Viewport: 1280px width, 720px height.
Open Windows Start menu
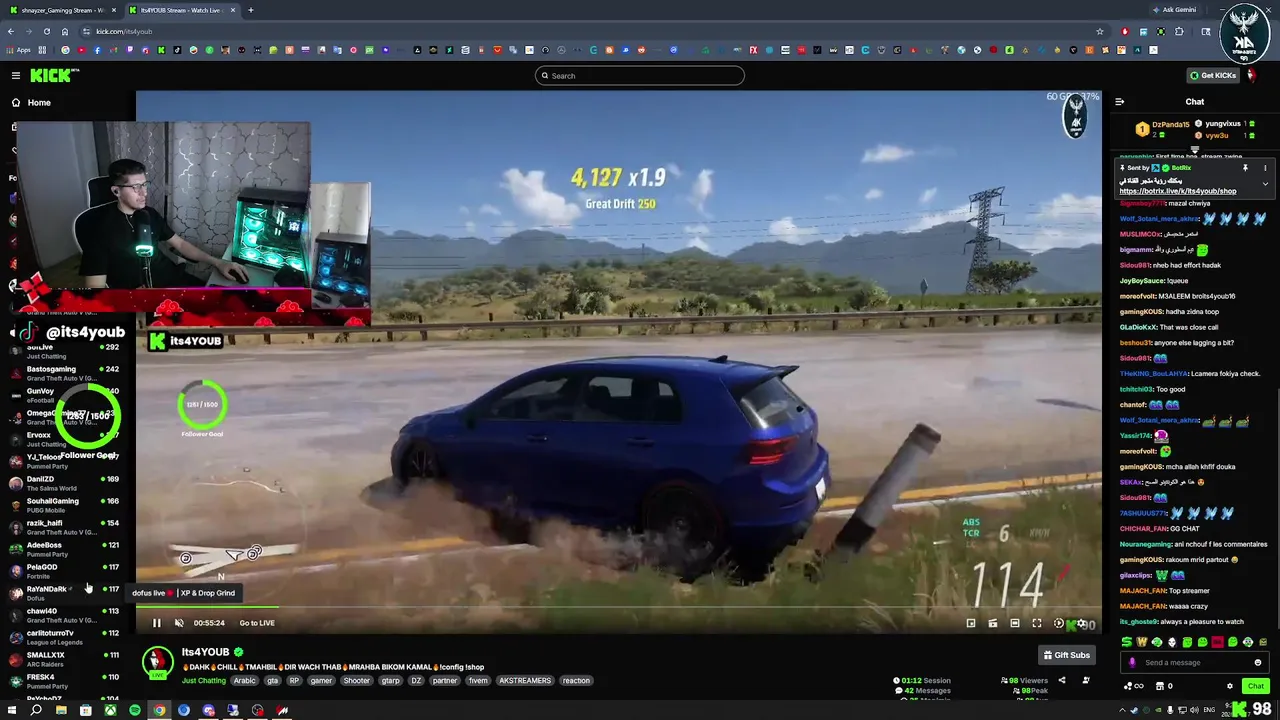(11, 711)
